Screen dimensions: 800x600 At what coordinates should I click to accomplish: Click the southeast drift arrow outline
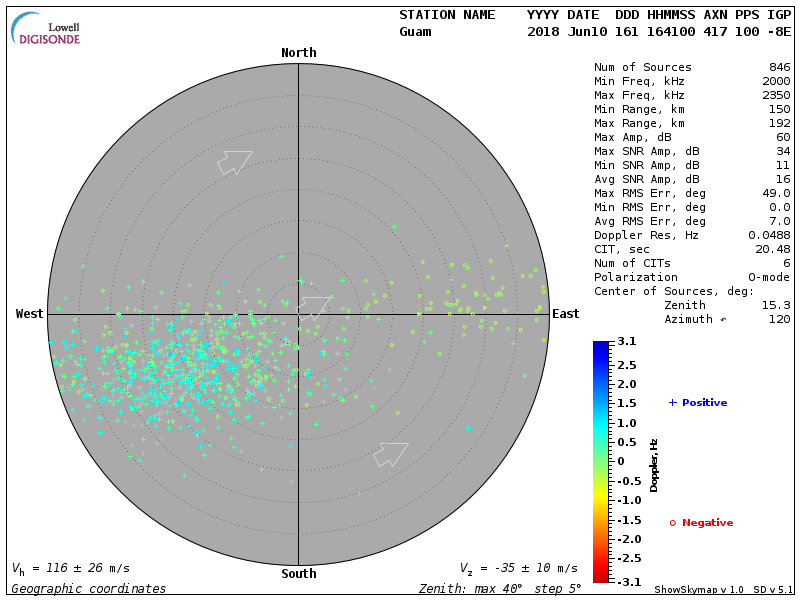(390, 454)
